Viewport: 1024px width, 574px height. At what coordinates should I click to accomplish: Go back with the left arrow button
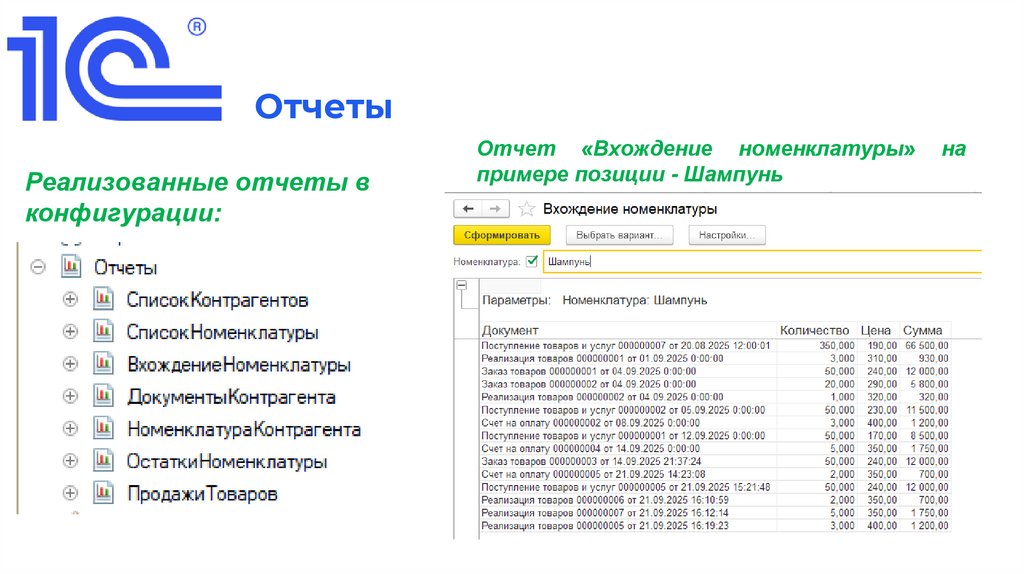468,209
